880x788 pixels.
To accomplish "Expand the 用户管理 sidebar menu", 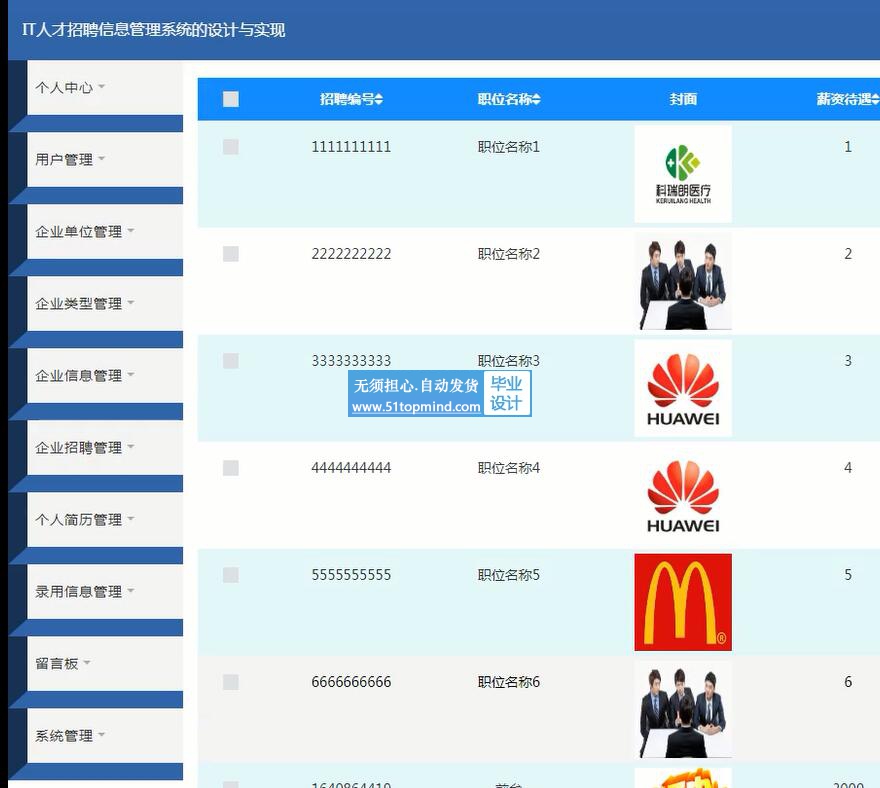I will (x=105, y=159).
